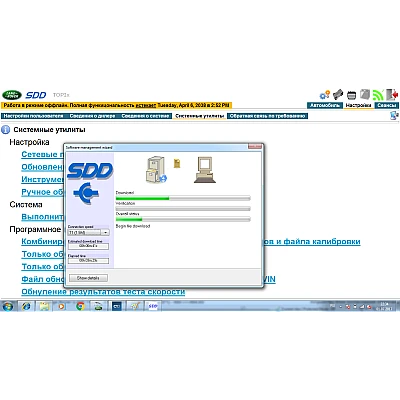Open Обнуление результатов теста скорости link
400x400 pixels.
tap(103, 292)
